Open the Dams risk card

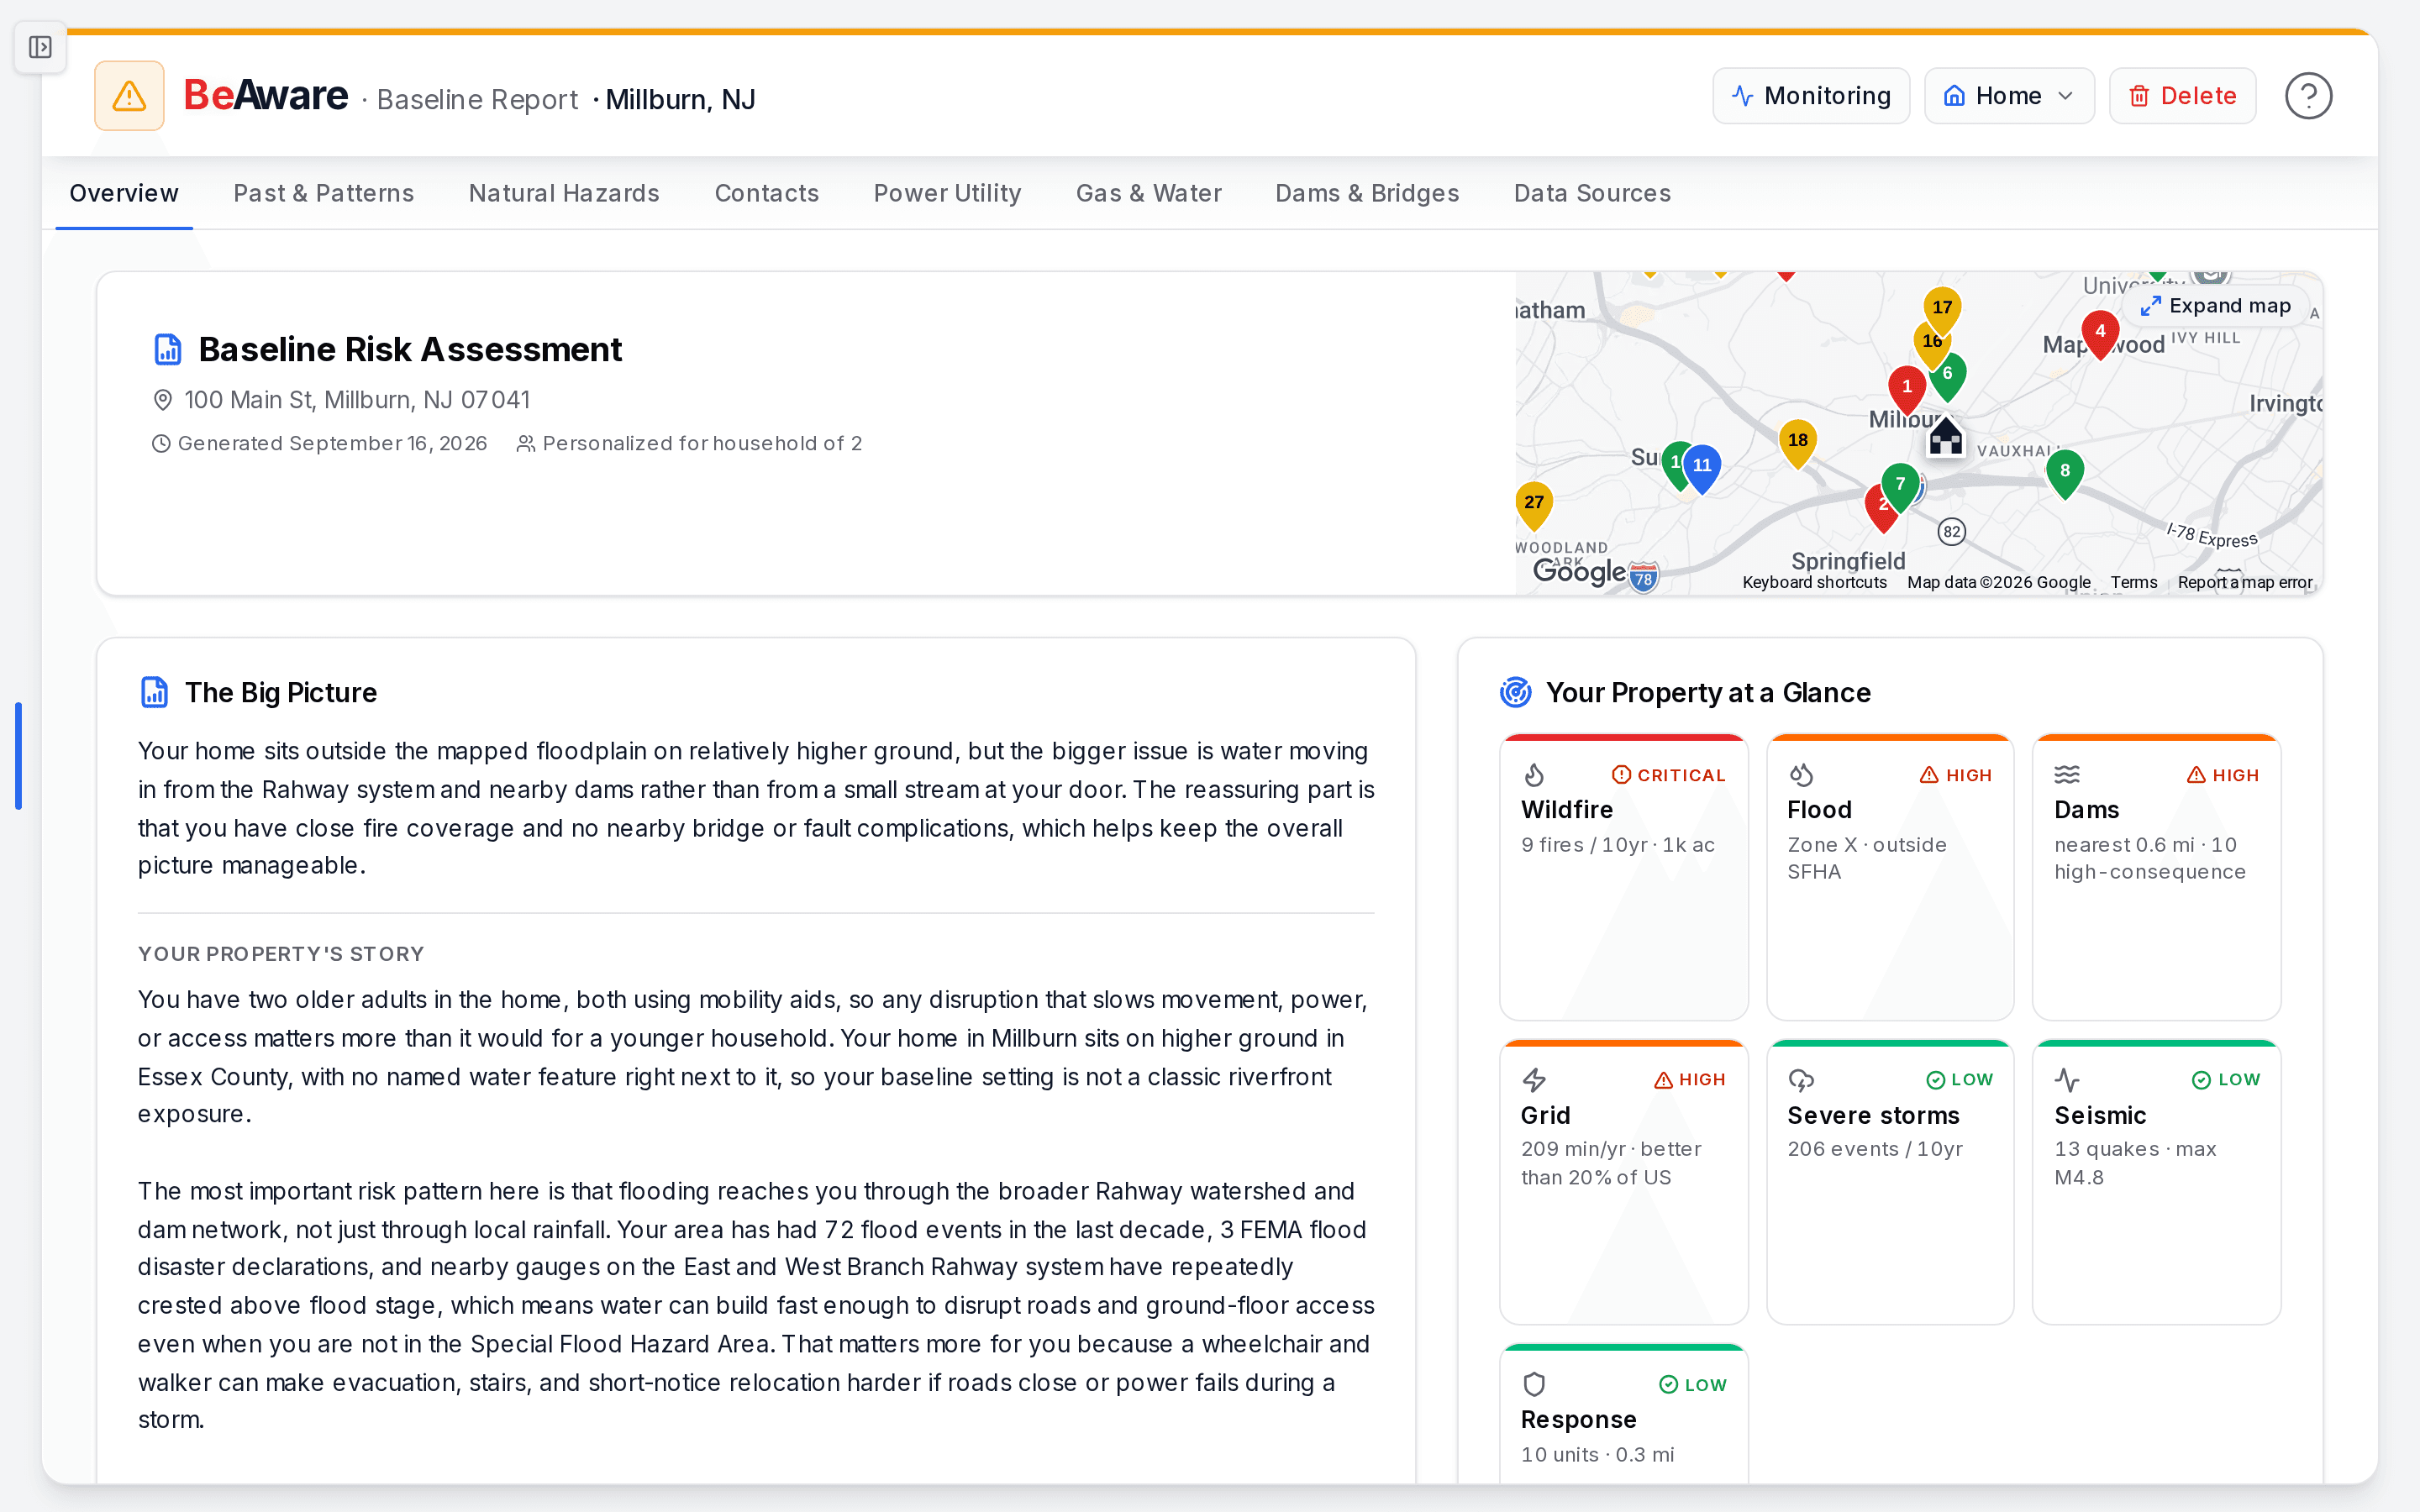tap(2156, 877)
